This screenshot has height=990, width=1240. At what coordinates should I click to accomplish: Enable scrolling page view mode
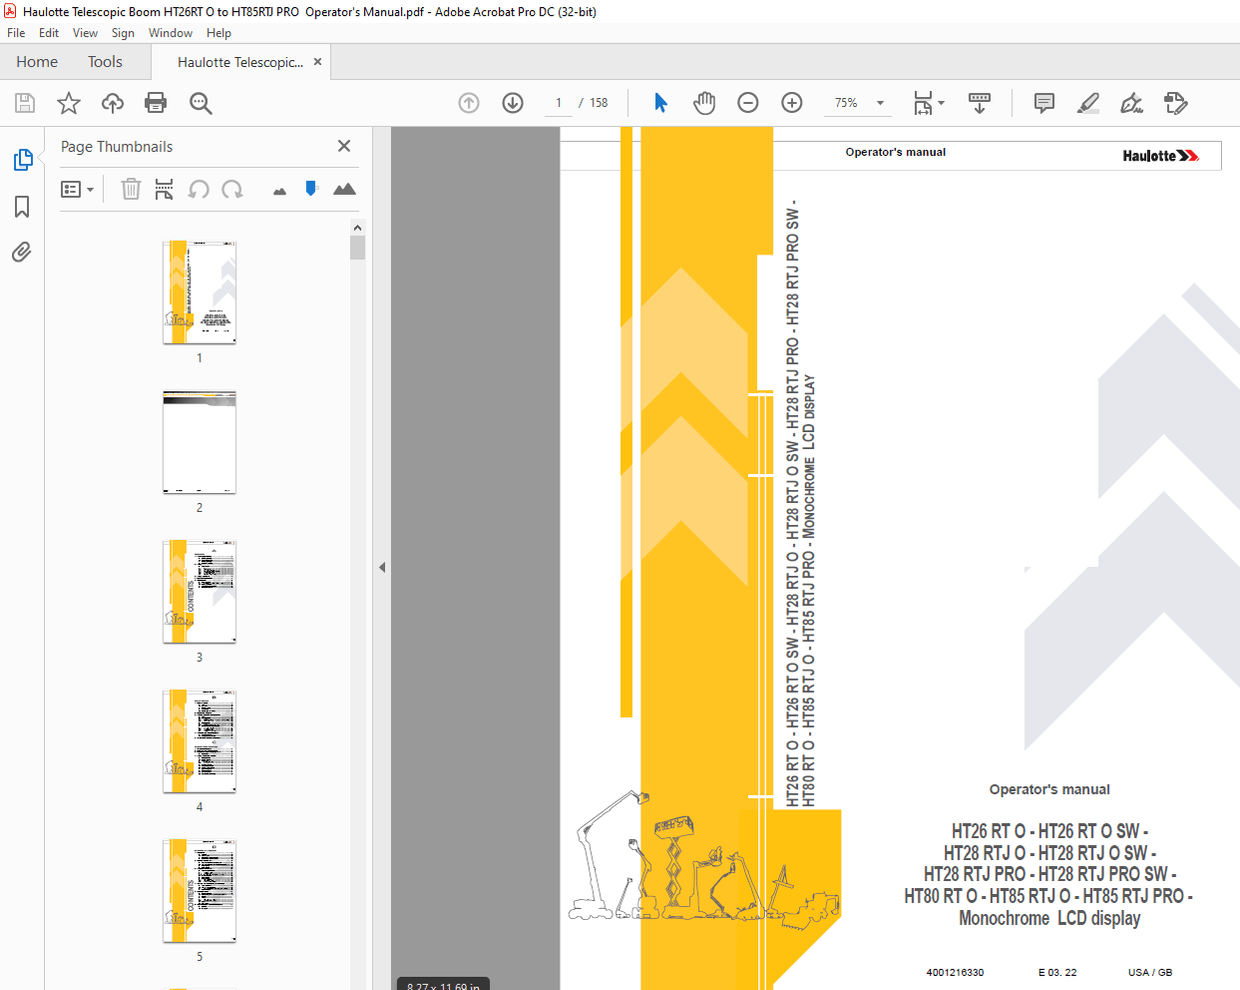tap(979, 102)
